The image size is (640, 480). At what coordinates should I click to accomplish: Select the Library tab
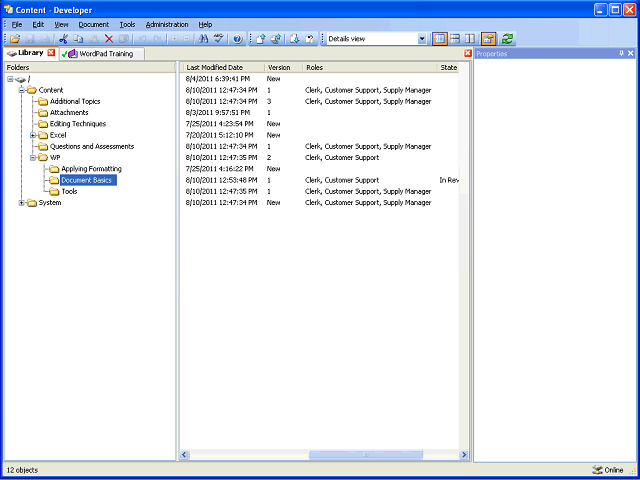[x=30, y=53]
